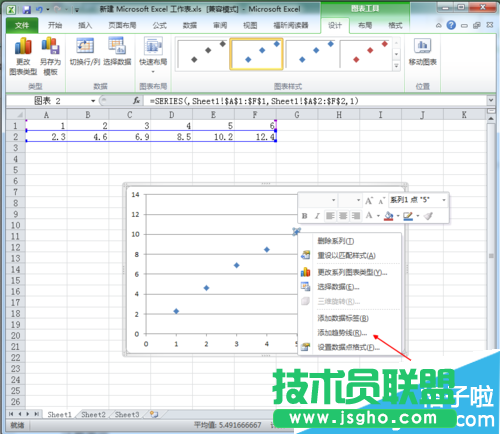500x434 pixels.
Task: Click the Select Data ribbon icon (选择数据)
Action: click(117, 52)
